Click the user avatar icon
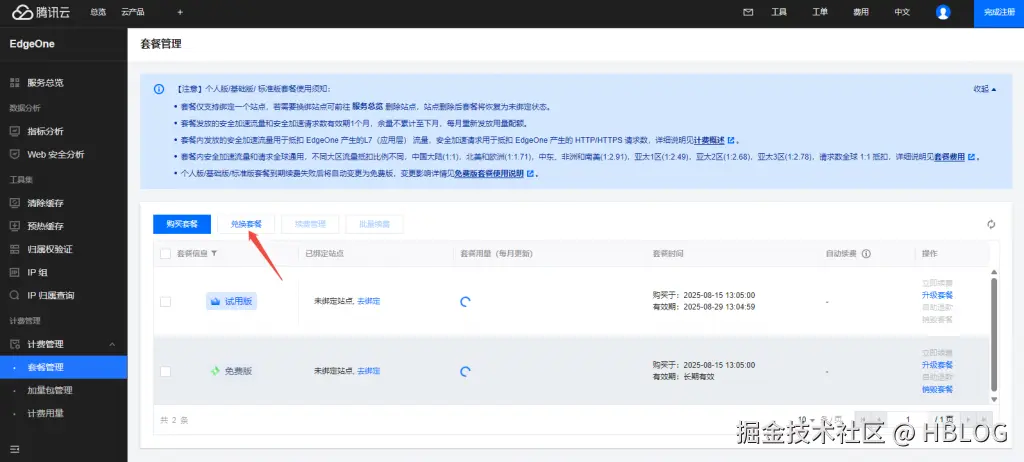 point(942,12)
